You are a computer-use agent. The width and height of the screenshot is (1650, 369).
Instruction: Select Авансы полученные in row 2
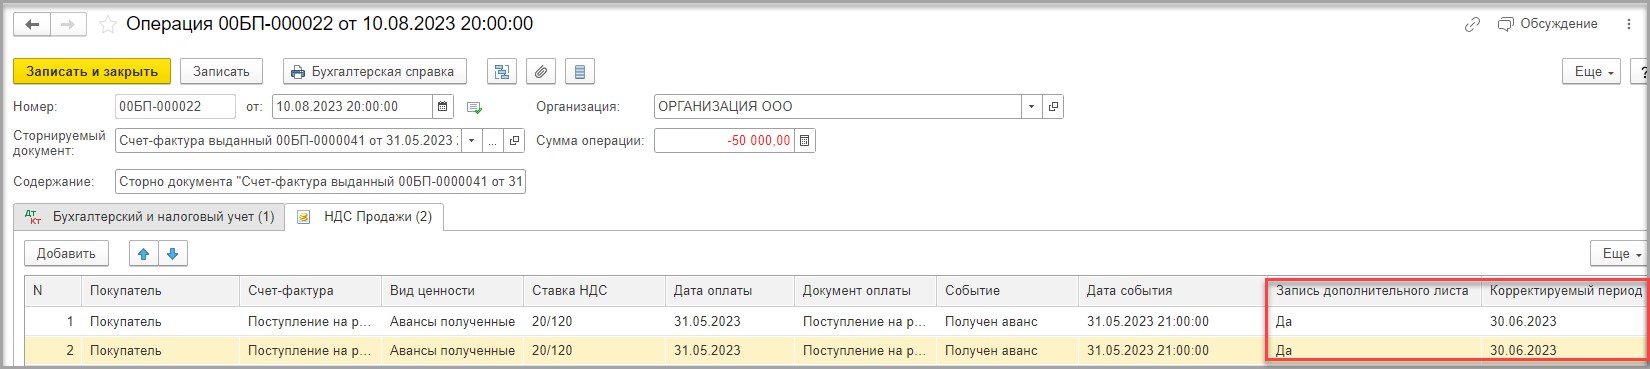[452, 351]
